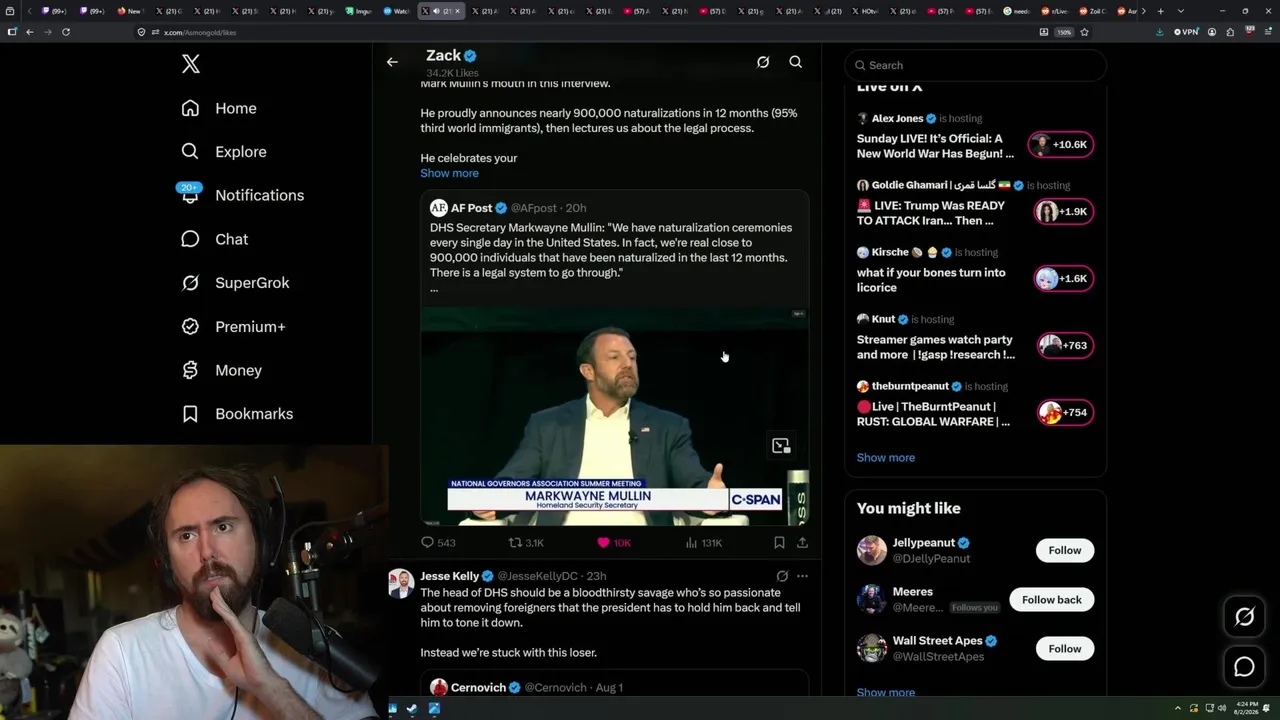Expand the post with Show more

click(x=449, y=173)
